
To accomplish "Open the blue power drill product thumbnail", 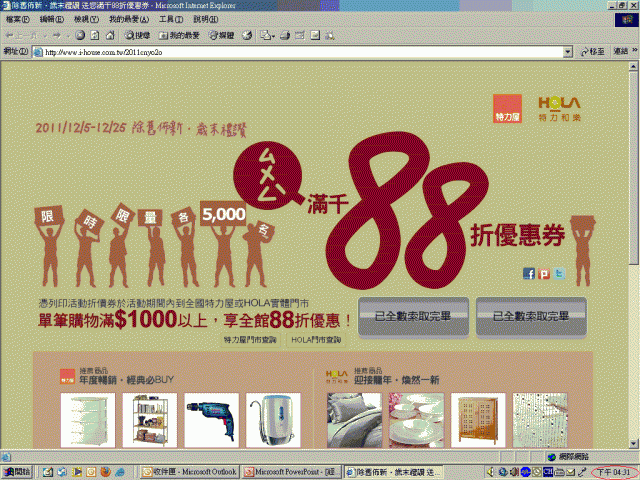I will coord(211,420).
